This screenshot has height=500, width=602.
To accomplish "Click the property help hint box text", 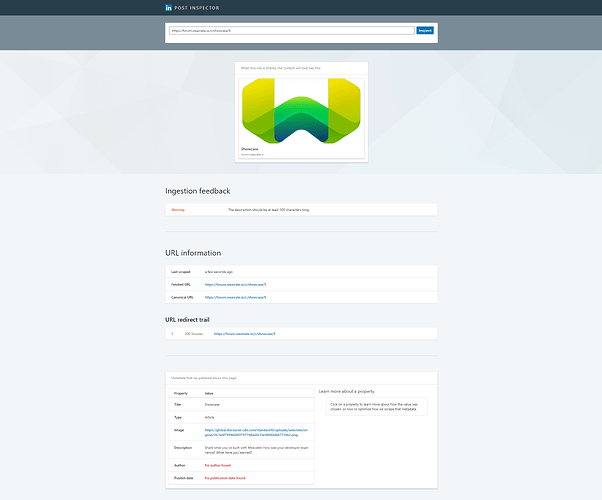I will tap(374, 407).
